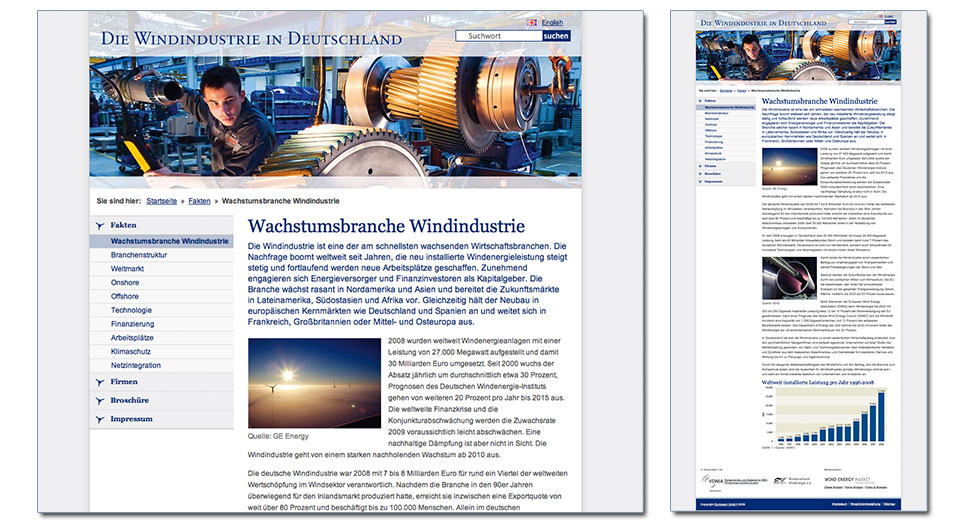Click the sunset thumbnail in the right preview page

coord(790,167)
